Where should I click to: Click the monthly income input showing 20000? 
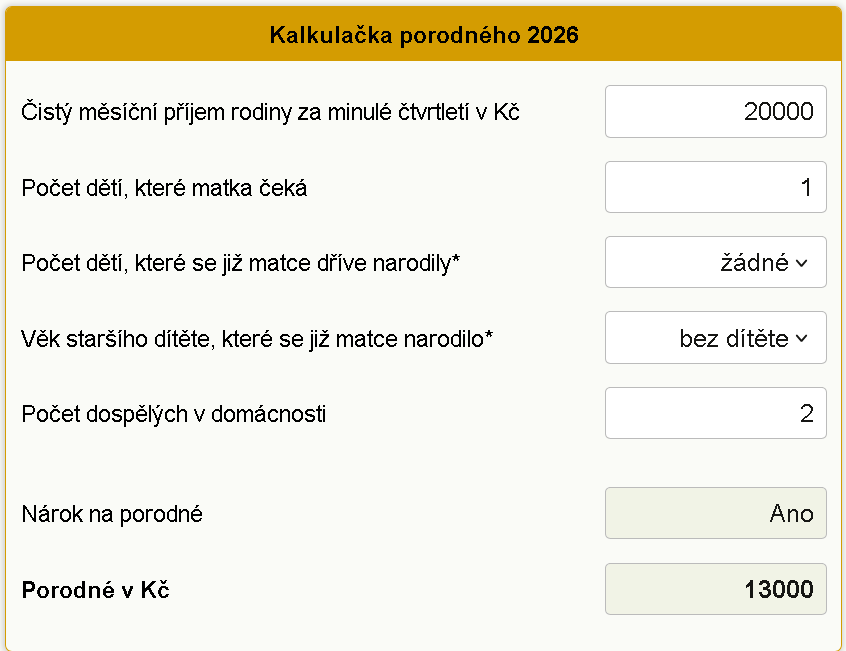[x=715, y=111]
